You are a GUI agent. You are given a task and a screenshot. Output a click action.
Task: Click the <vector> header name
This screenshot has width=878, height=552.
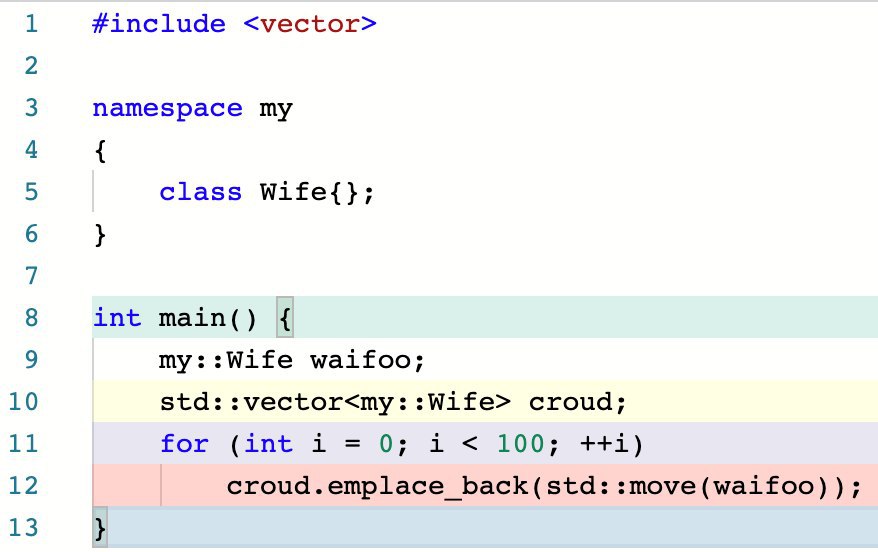coord(310,24)
